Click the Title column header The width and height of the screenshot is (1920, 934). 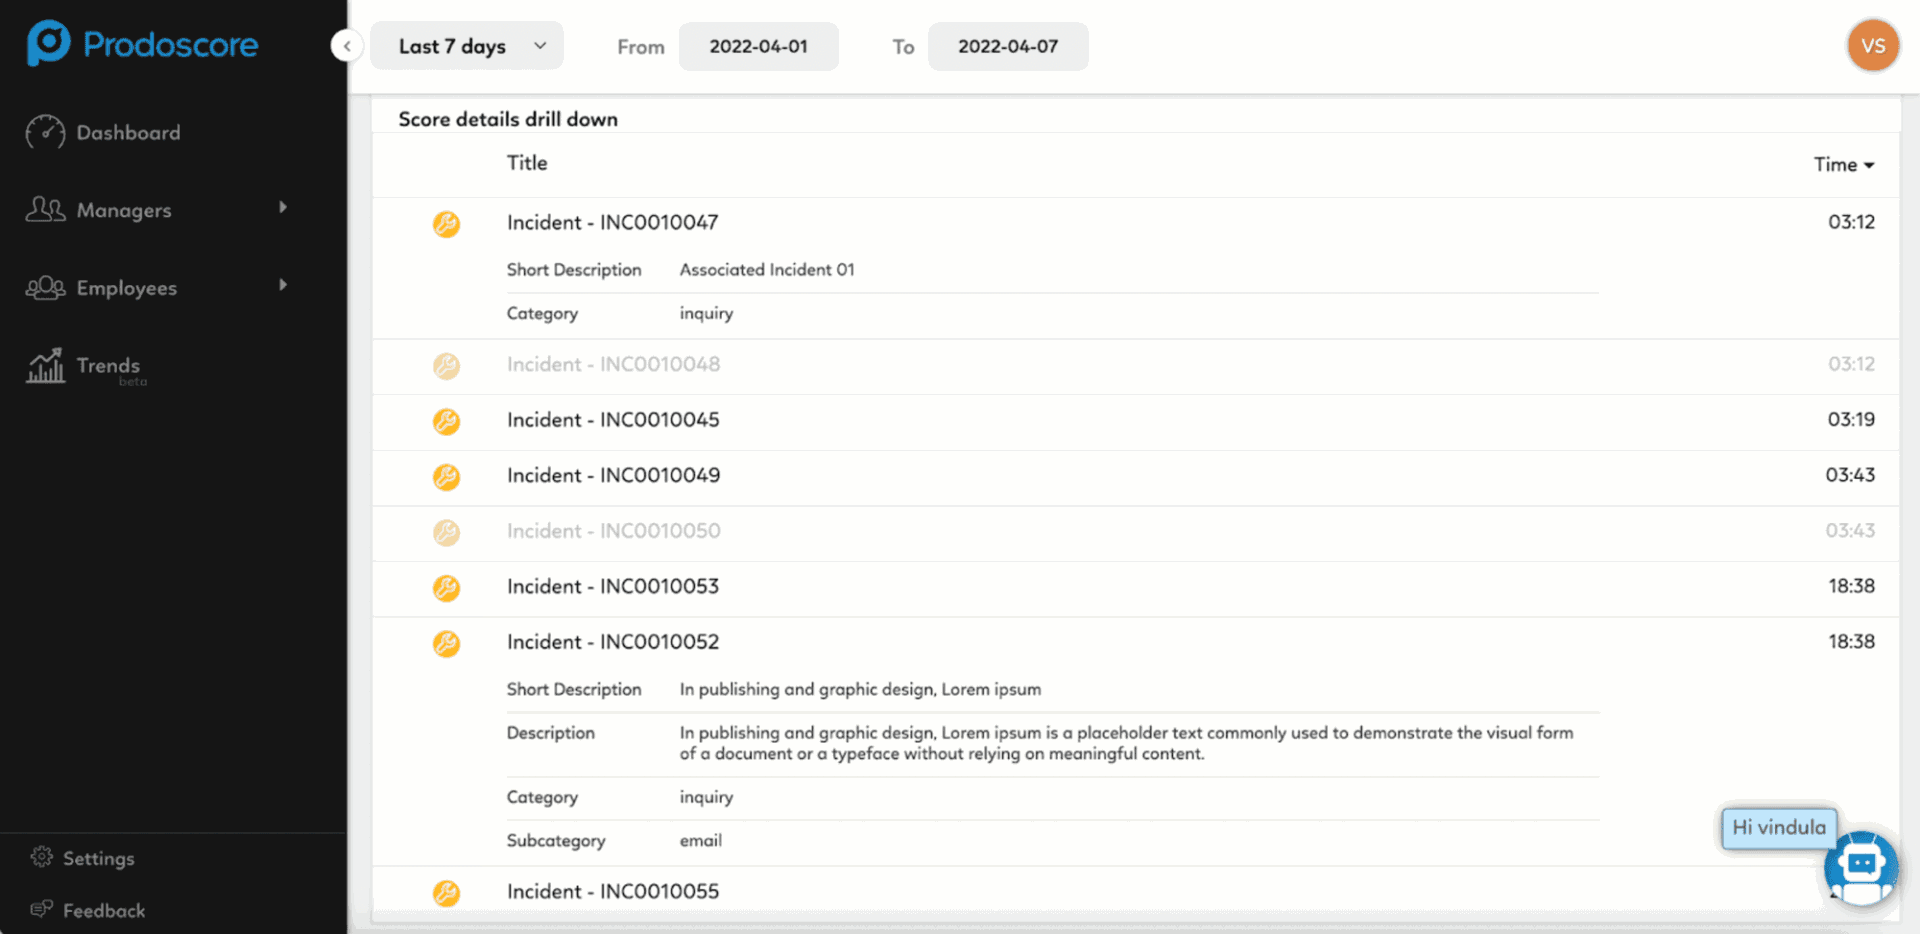(527, 163)
